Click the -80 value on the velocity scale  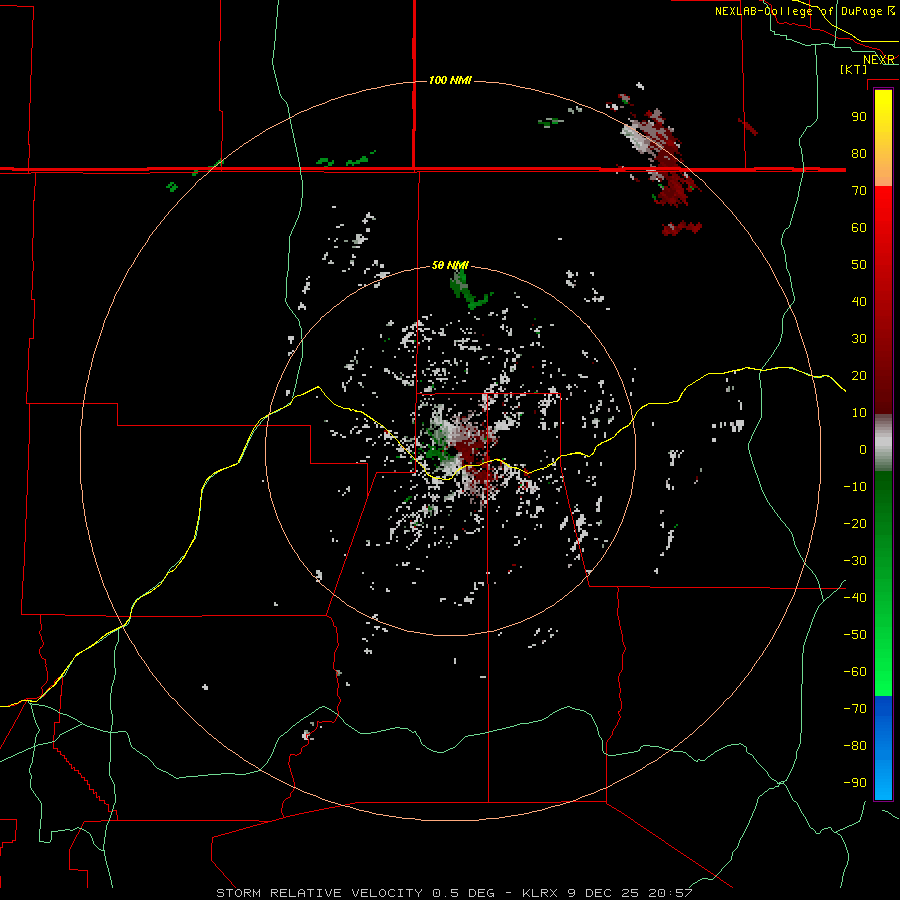[x=855, y=746]
